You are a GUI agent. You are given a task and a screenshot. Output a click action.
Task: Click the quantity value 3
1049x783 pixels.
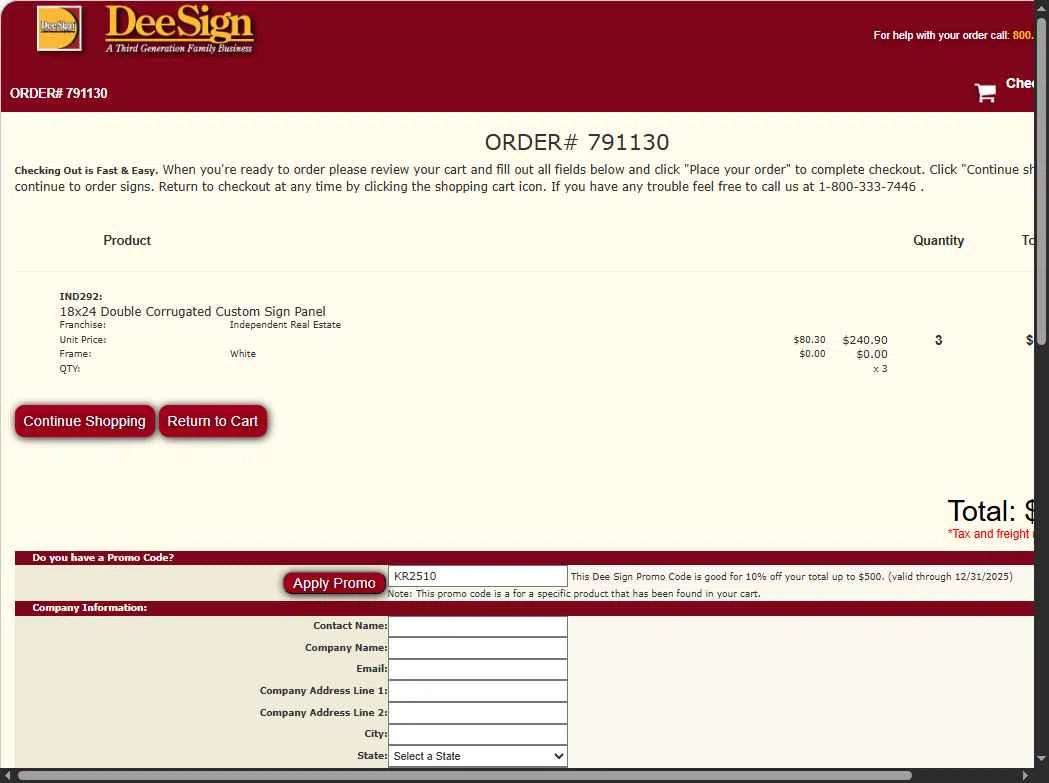(939, 340)
